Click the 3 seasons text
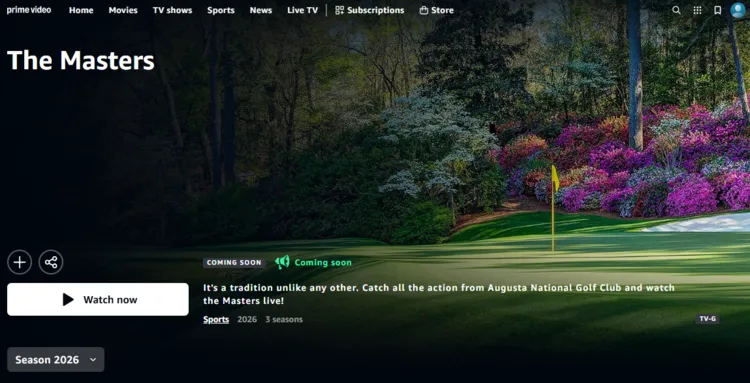The image size is (750, 383). pos(284,319)
